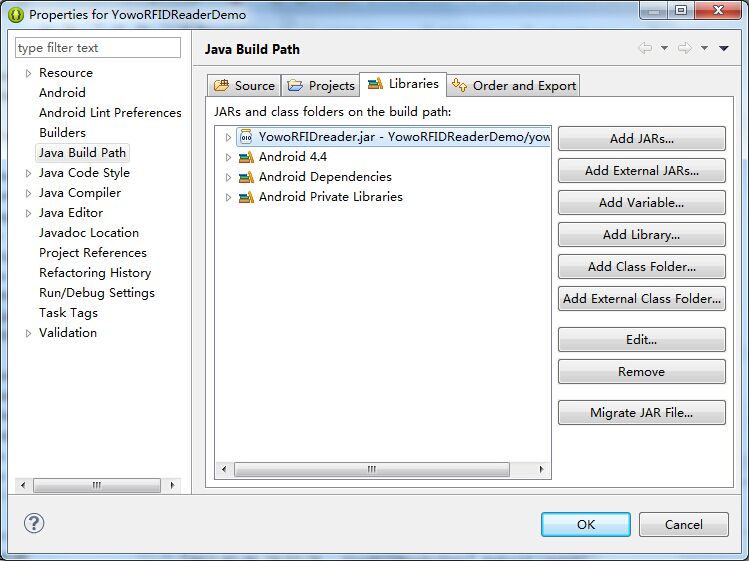Expand the Validation tree node
The height and width of the screenshot is (561, 749).
point(28,333)
